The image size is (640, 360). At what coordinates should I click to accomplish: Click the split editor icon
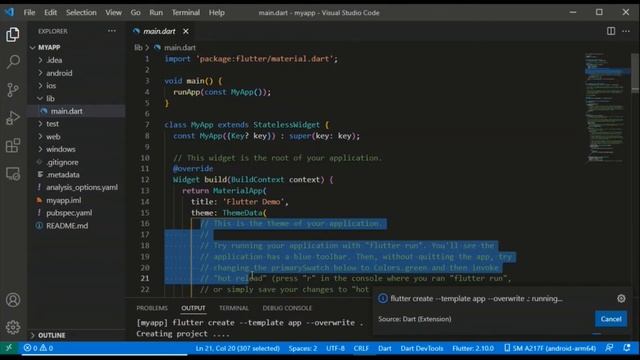(x=611, y=31)
